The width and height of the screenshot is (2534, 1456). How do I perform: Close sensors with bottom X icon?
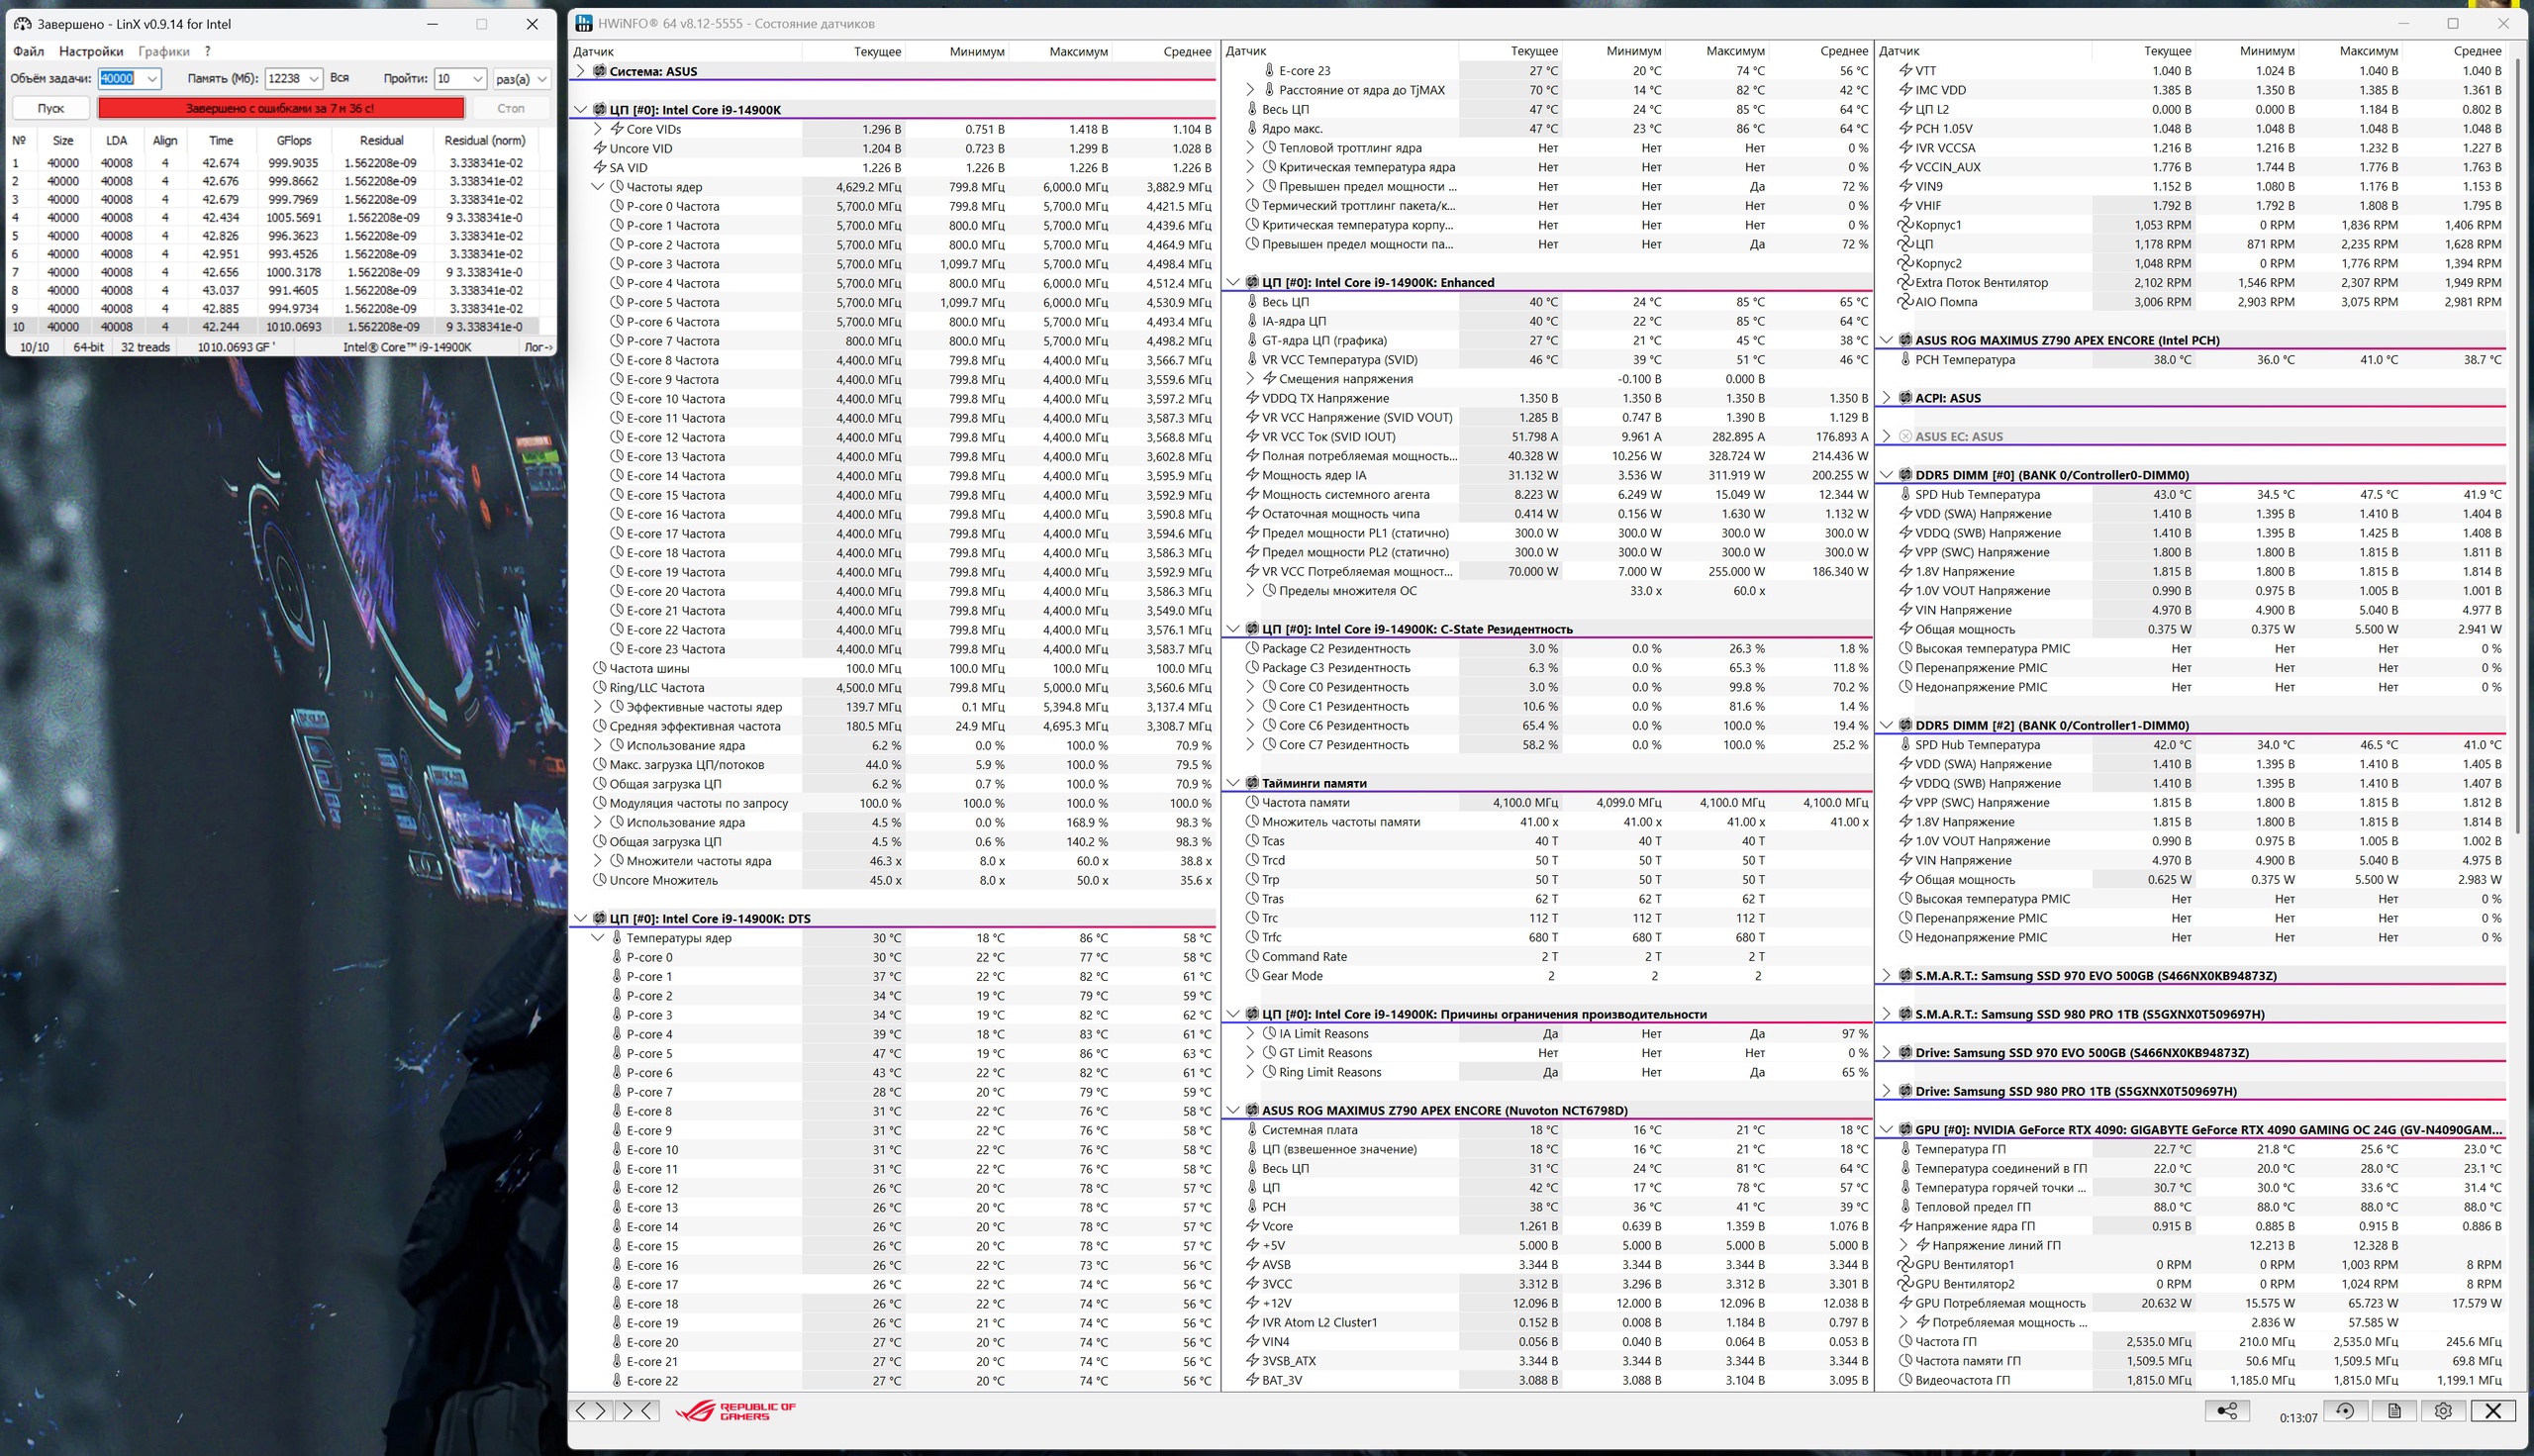[2493, 1411]
